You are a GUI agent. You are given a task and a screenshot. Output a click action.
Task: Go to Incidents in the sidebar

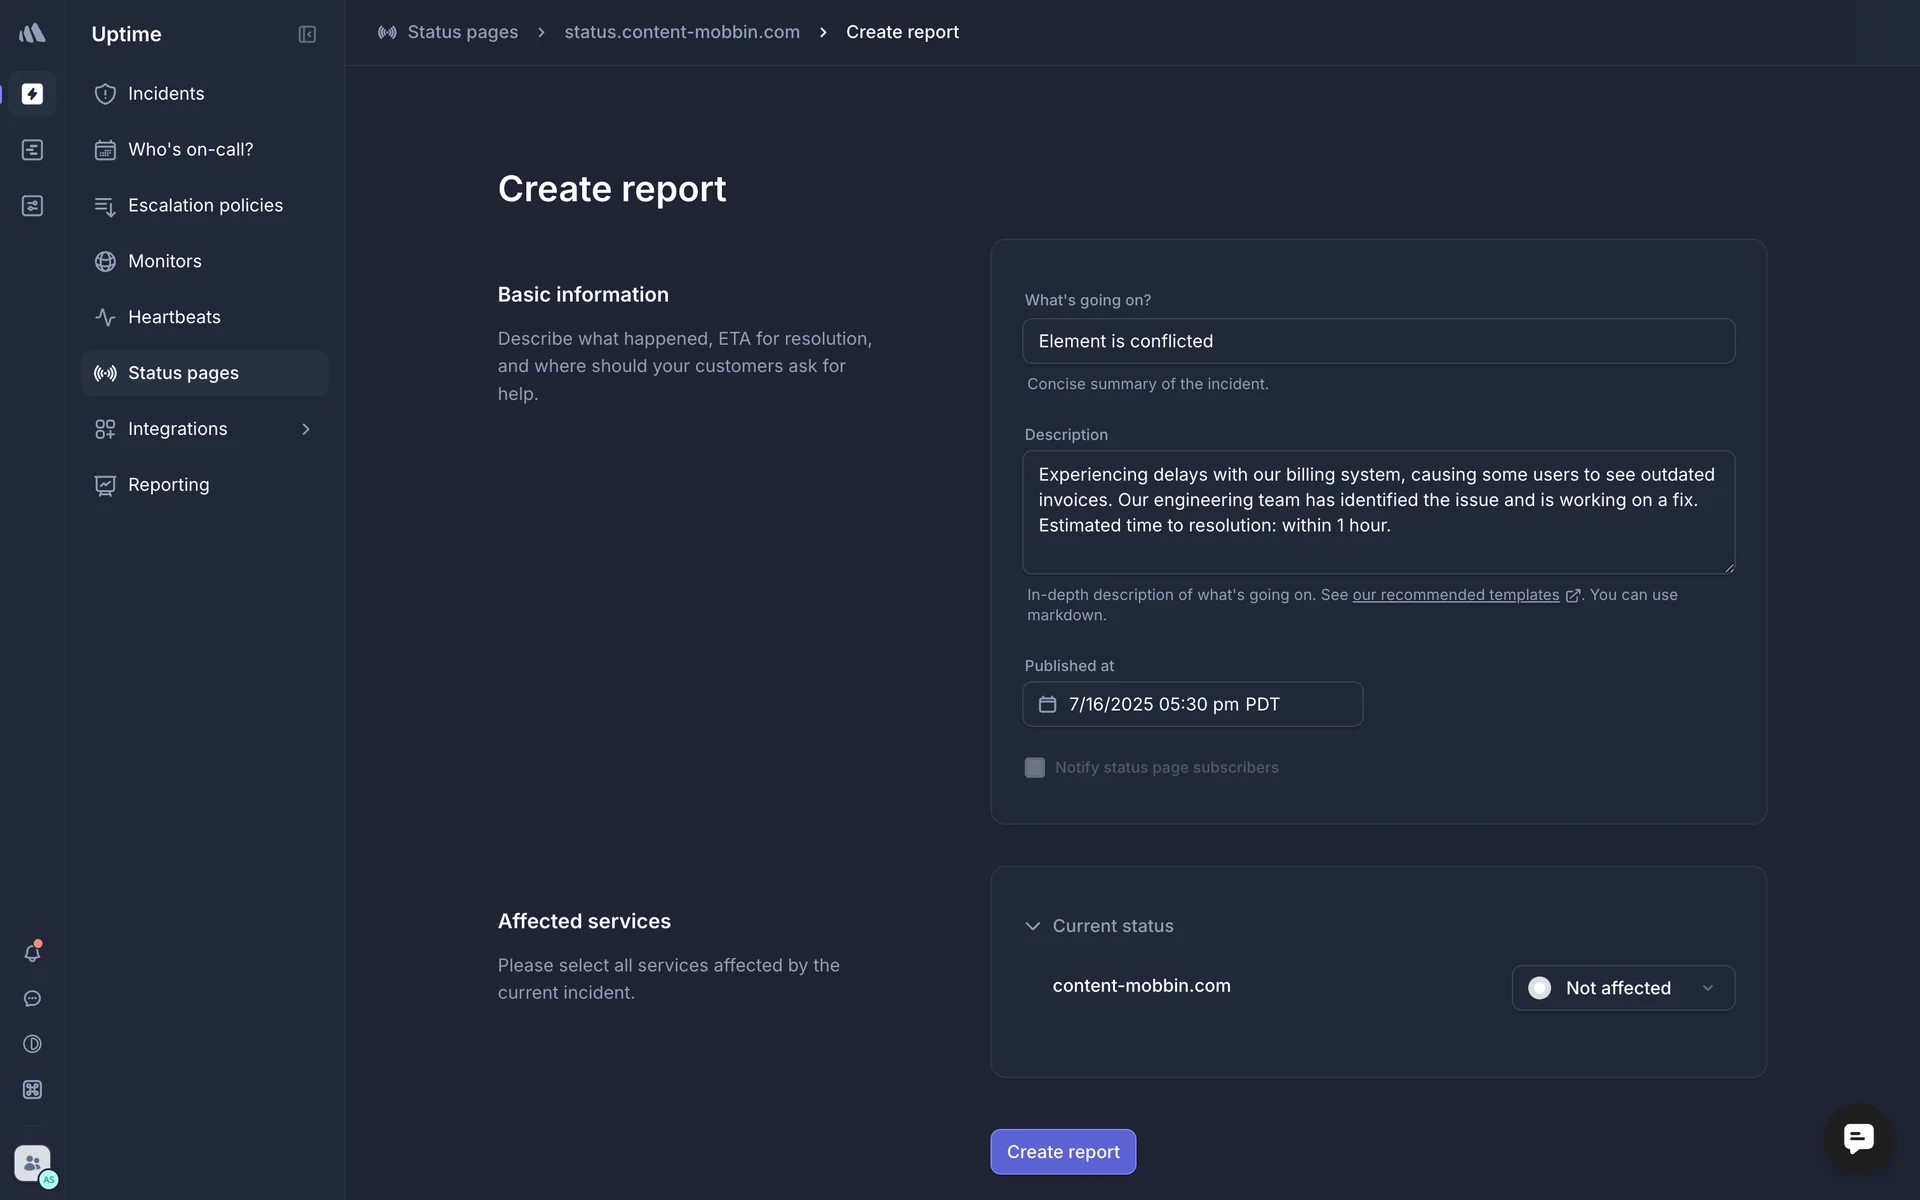166,94
